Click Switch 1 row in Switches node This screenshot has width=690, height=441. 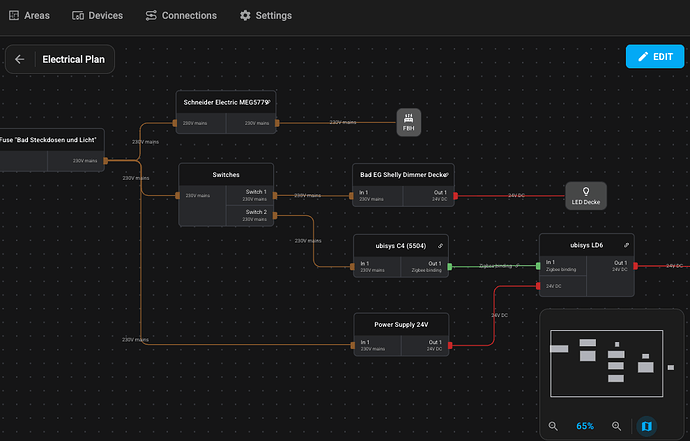pos(250,195)
